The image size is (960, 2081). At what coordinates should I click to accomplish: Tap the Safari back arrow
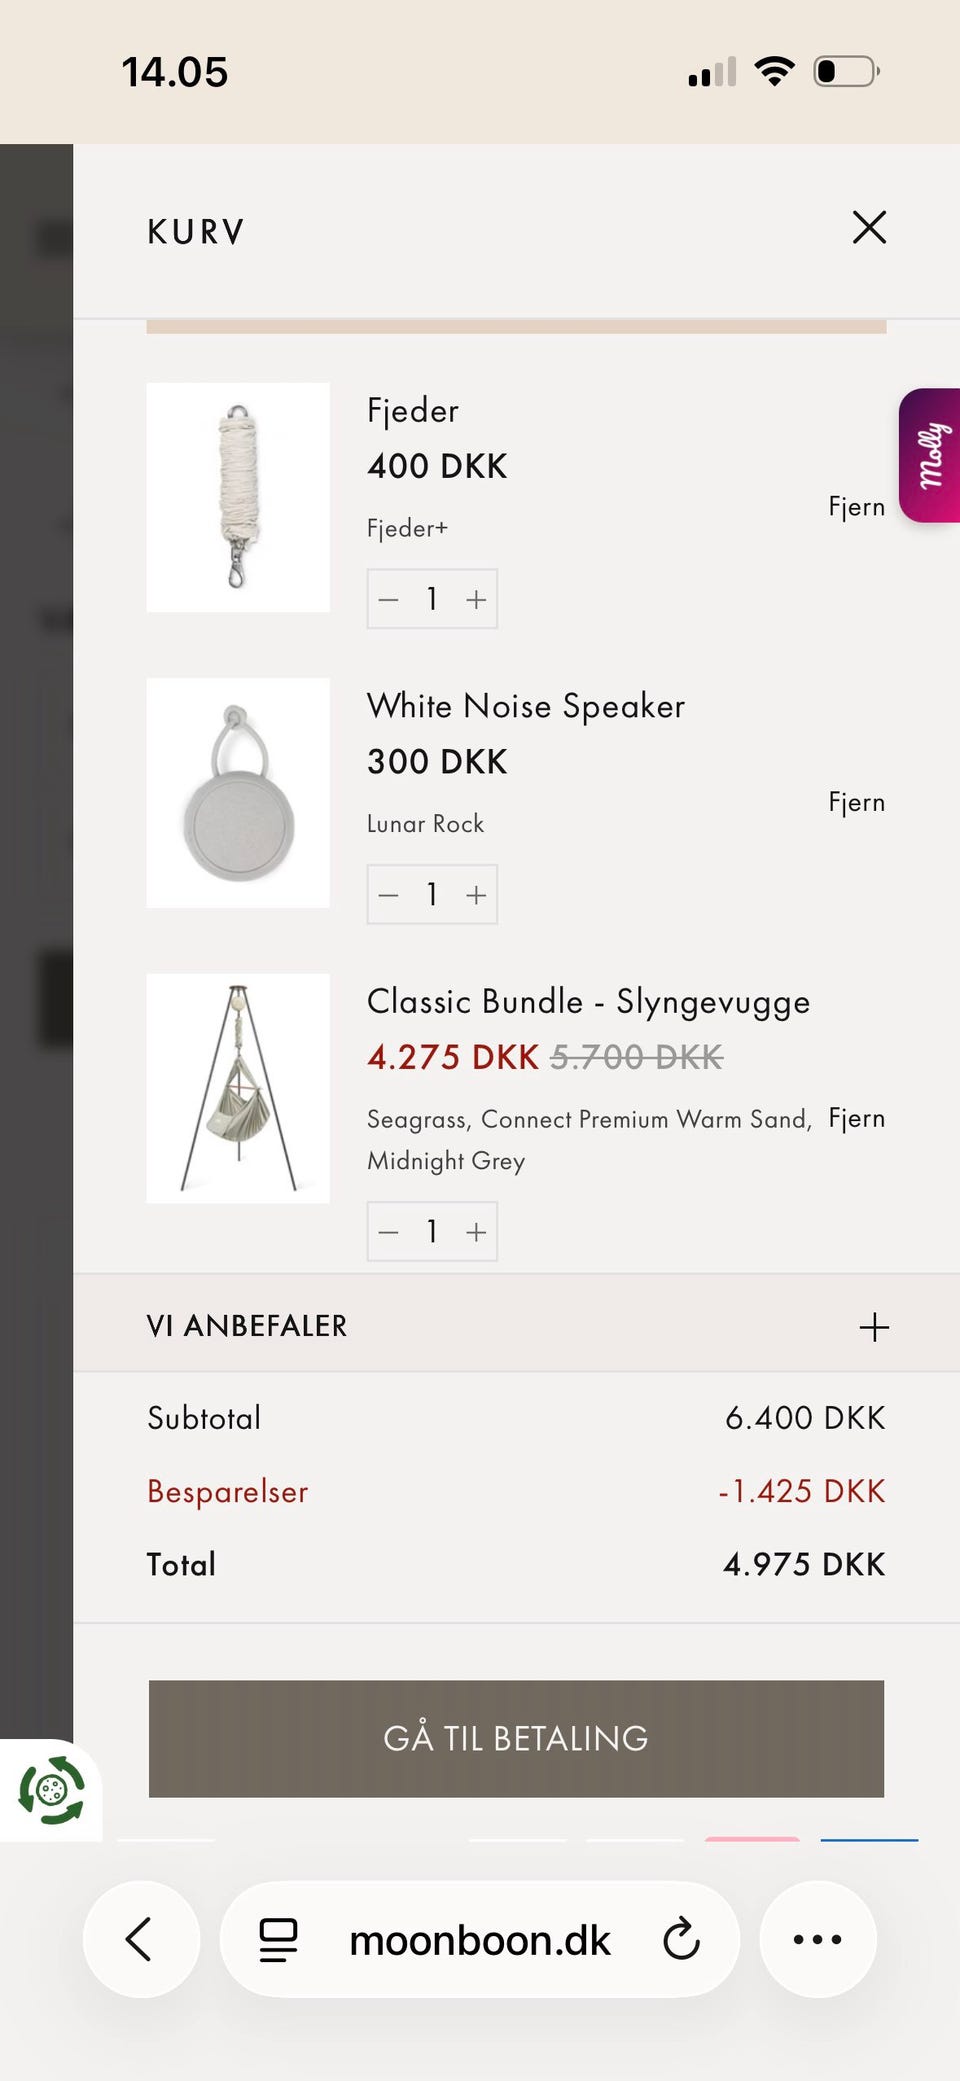coord(141,1938)
